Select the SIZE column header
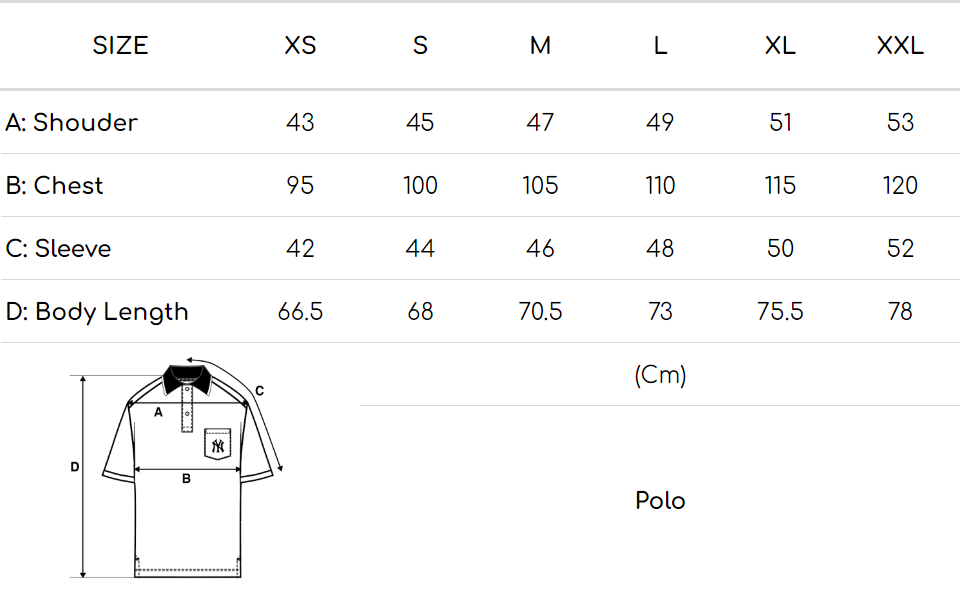This screenshot has width=960, height=590. coord(120,46)
